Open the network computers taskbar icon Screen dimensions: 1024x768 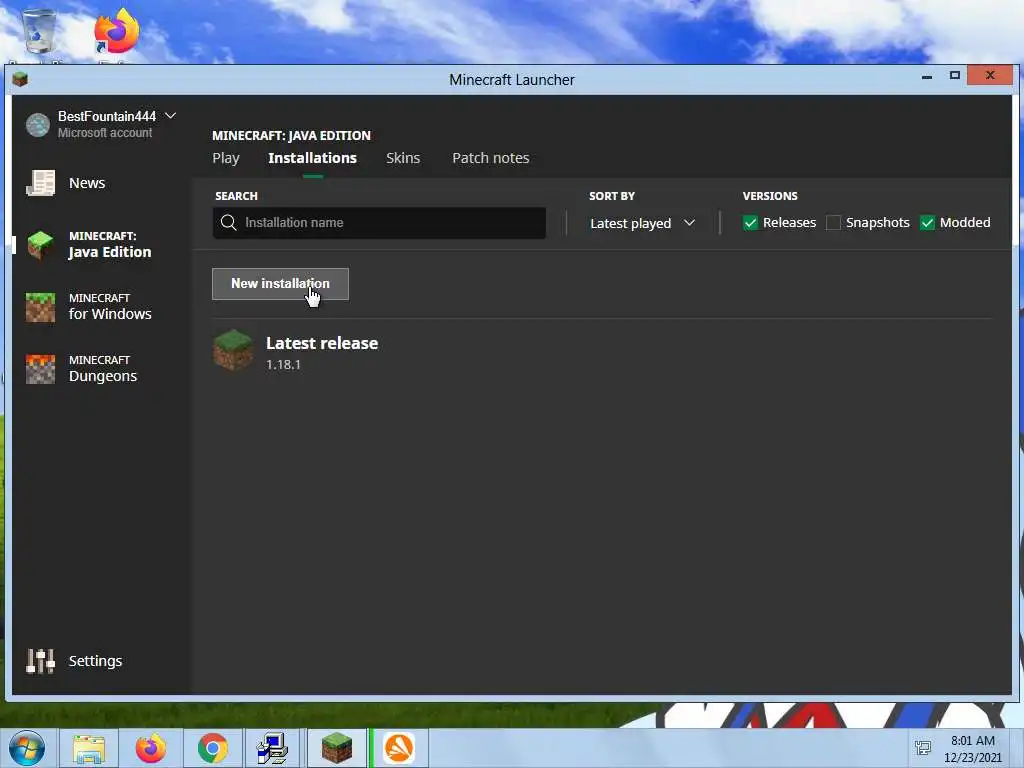click(x=274, y=748)
